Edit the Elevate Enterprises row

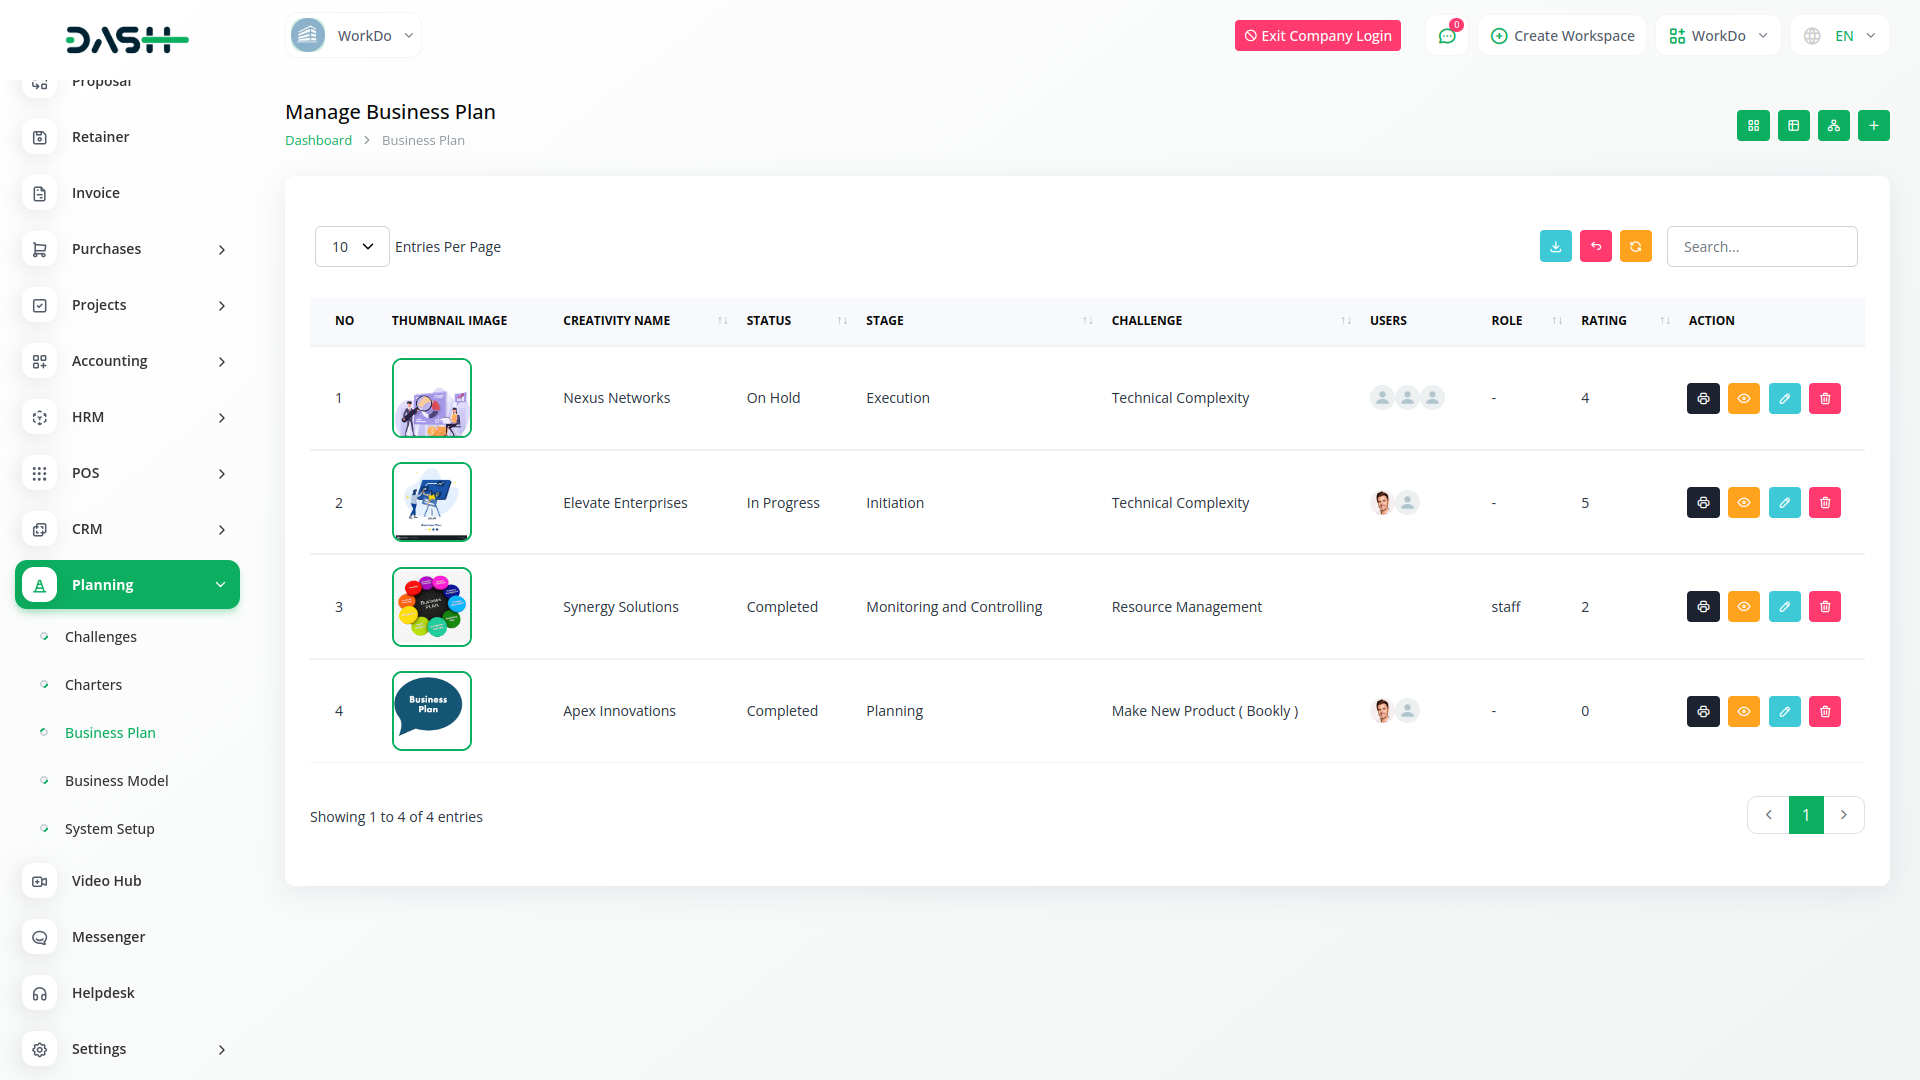pyautogui.click(x=1784, y=503)
